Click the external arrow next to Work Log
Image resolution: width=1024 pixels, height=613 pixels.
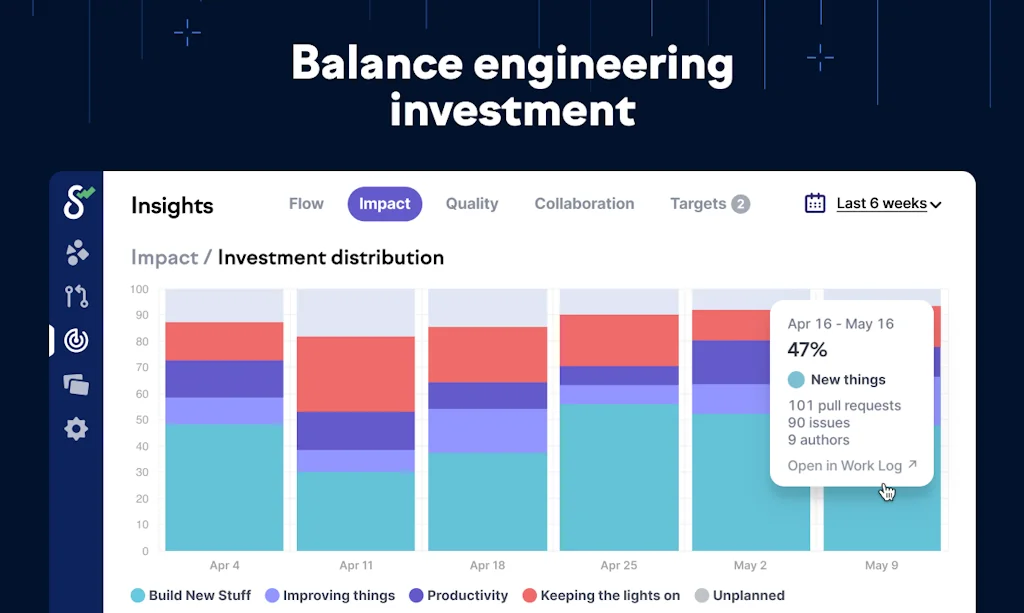(x=912, y=465)
